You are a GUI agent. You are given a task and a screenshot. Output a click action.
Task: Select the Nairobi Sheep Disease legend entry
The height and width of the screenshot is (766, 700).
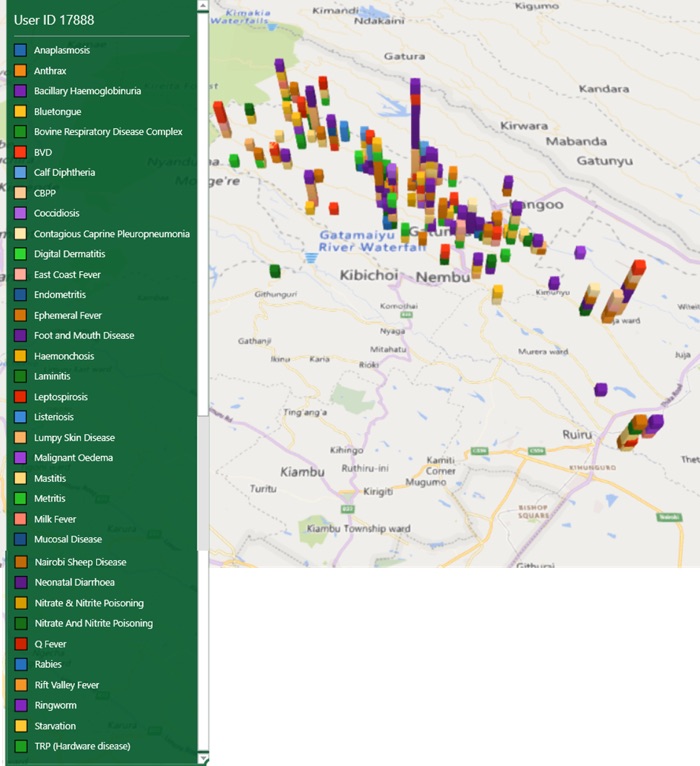coord(70,562)
